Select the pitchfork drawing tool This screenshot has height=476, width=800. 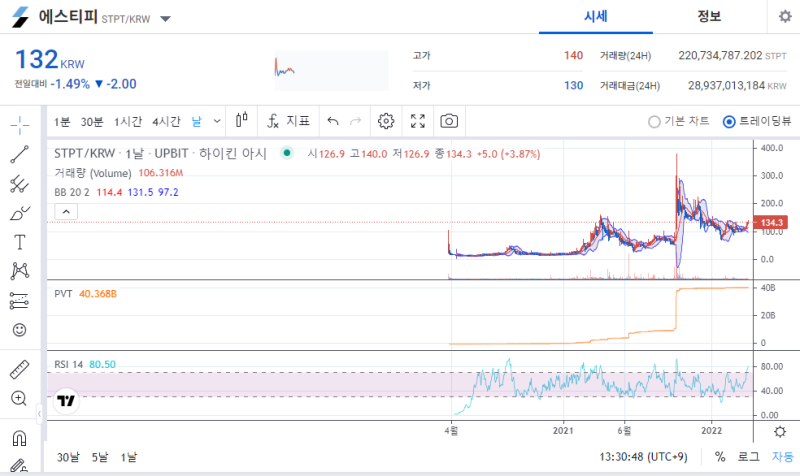(19, 184)
